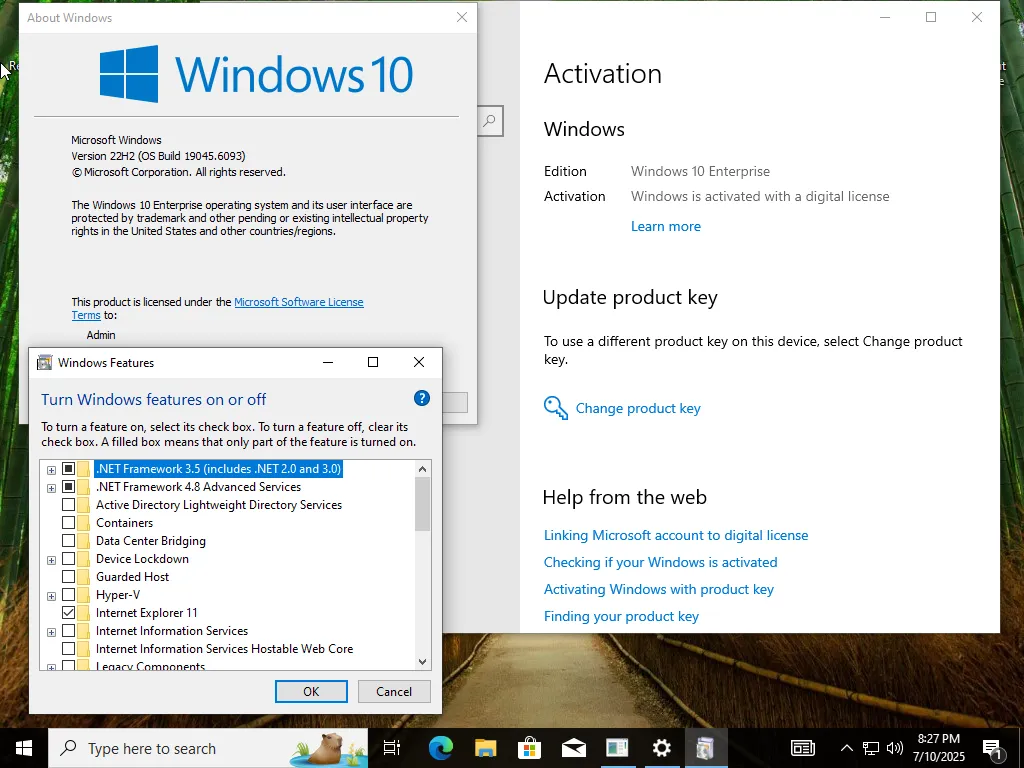The height and width of the screenshot is (768, 1024).
Task: Expand .NET Framework 4.8 Advanced Services
Action: [51, 488]
